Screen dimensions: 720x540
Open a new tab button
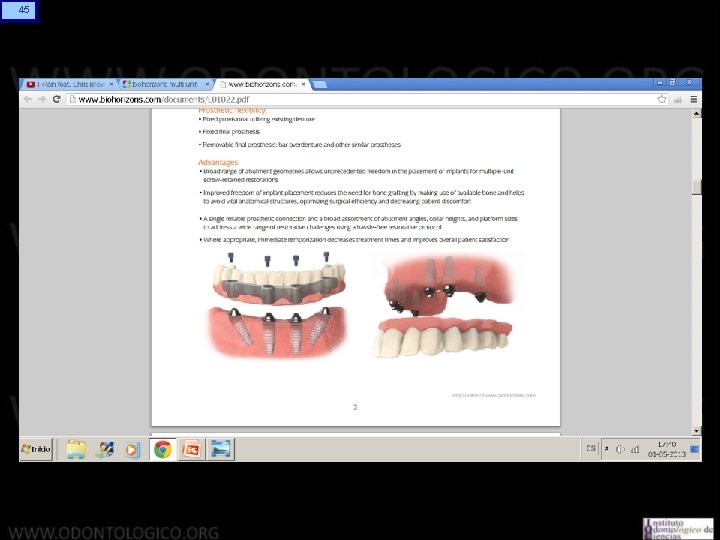tap(320, 84)
